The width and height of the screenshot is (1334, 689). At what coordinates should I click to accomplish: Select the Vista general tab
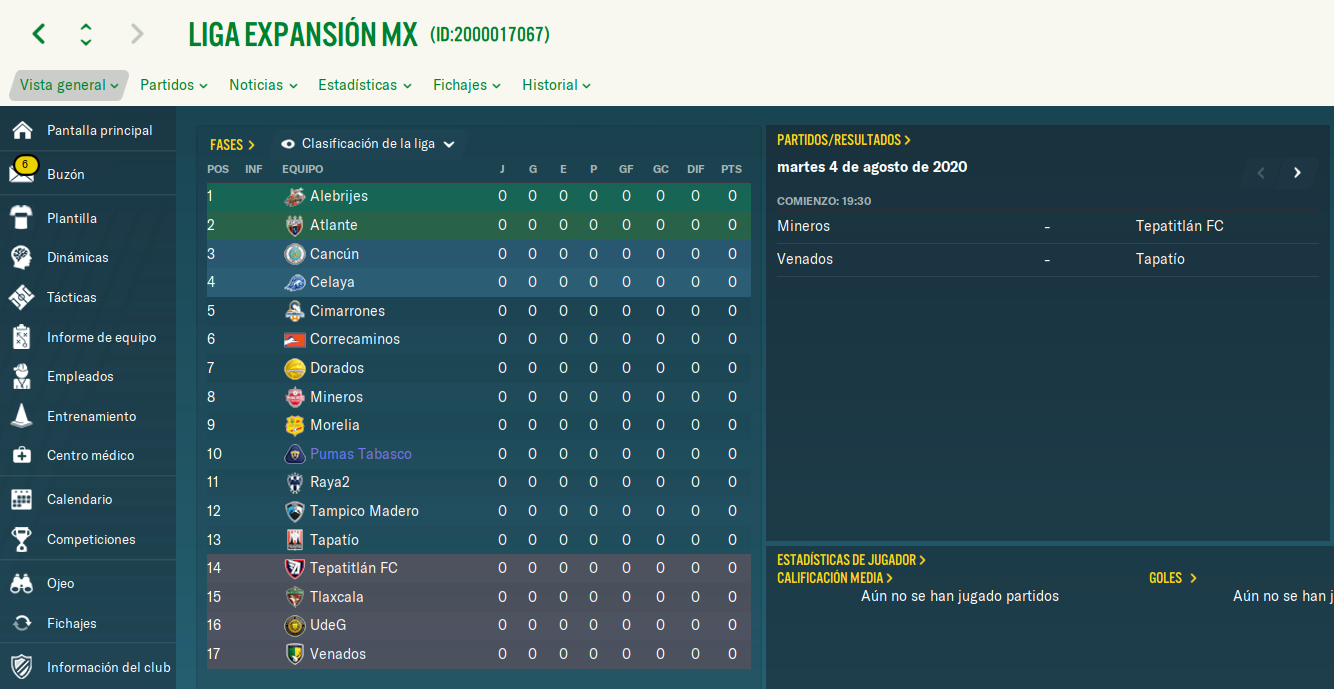69,85
